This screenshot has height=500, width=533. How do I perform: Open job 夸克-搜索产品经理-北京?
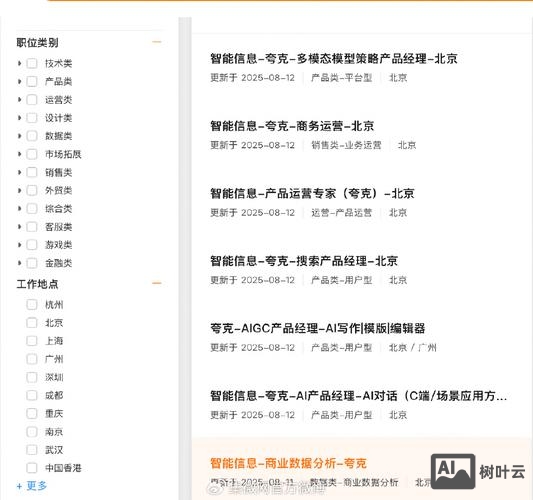(304, 261)
